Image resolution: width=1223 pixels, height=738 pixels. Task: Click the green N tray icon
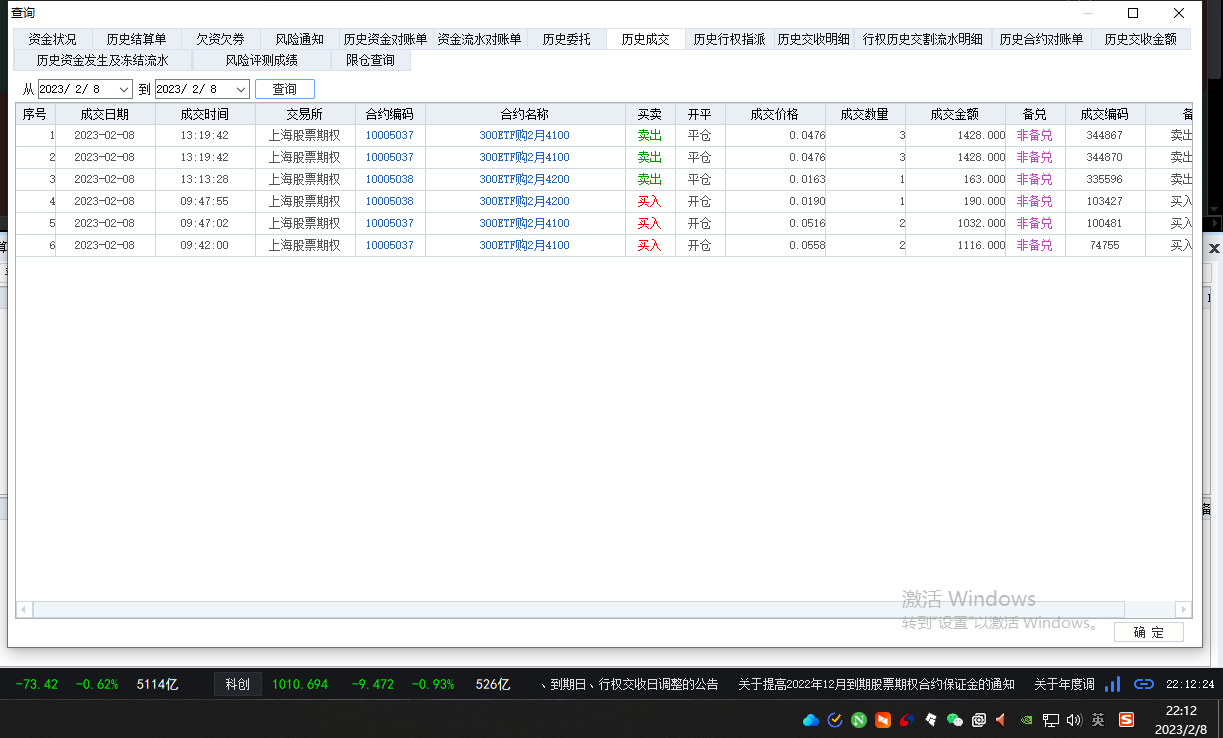pyautogui.click(x=859, y=719)
